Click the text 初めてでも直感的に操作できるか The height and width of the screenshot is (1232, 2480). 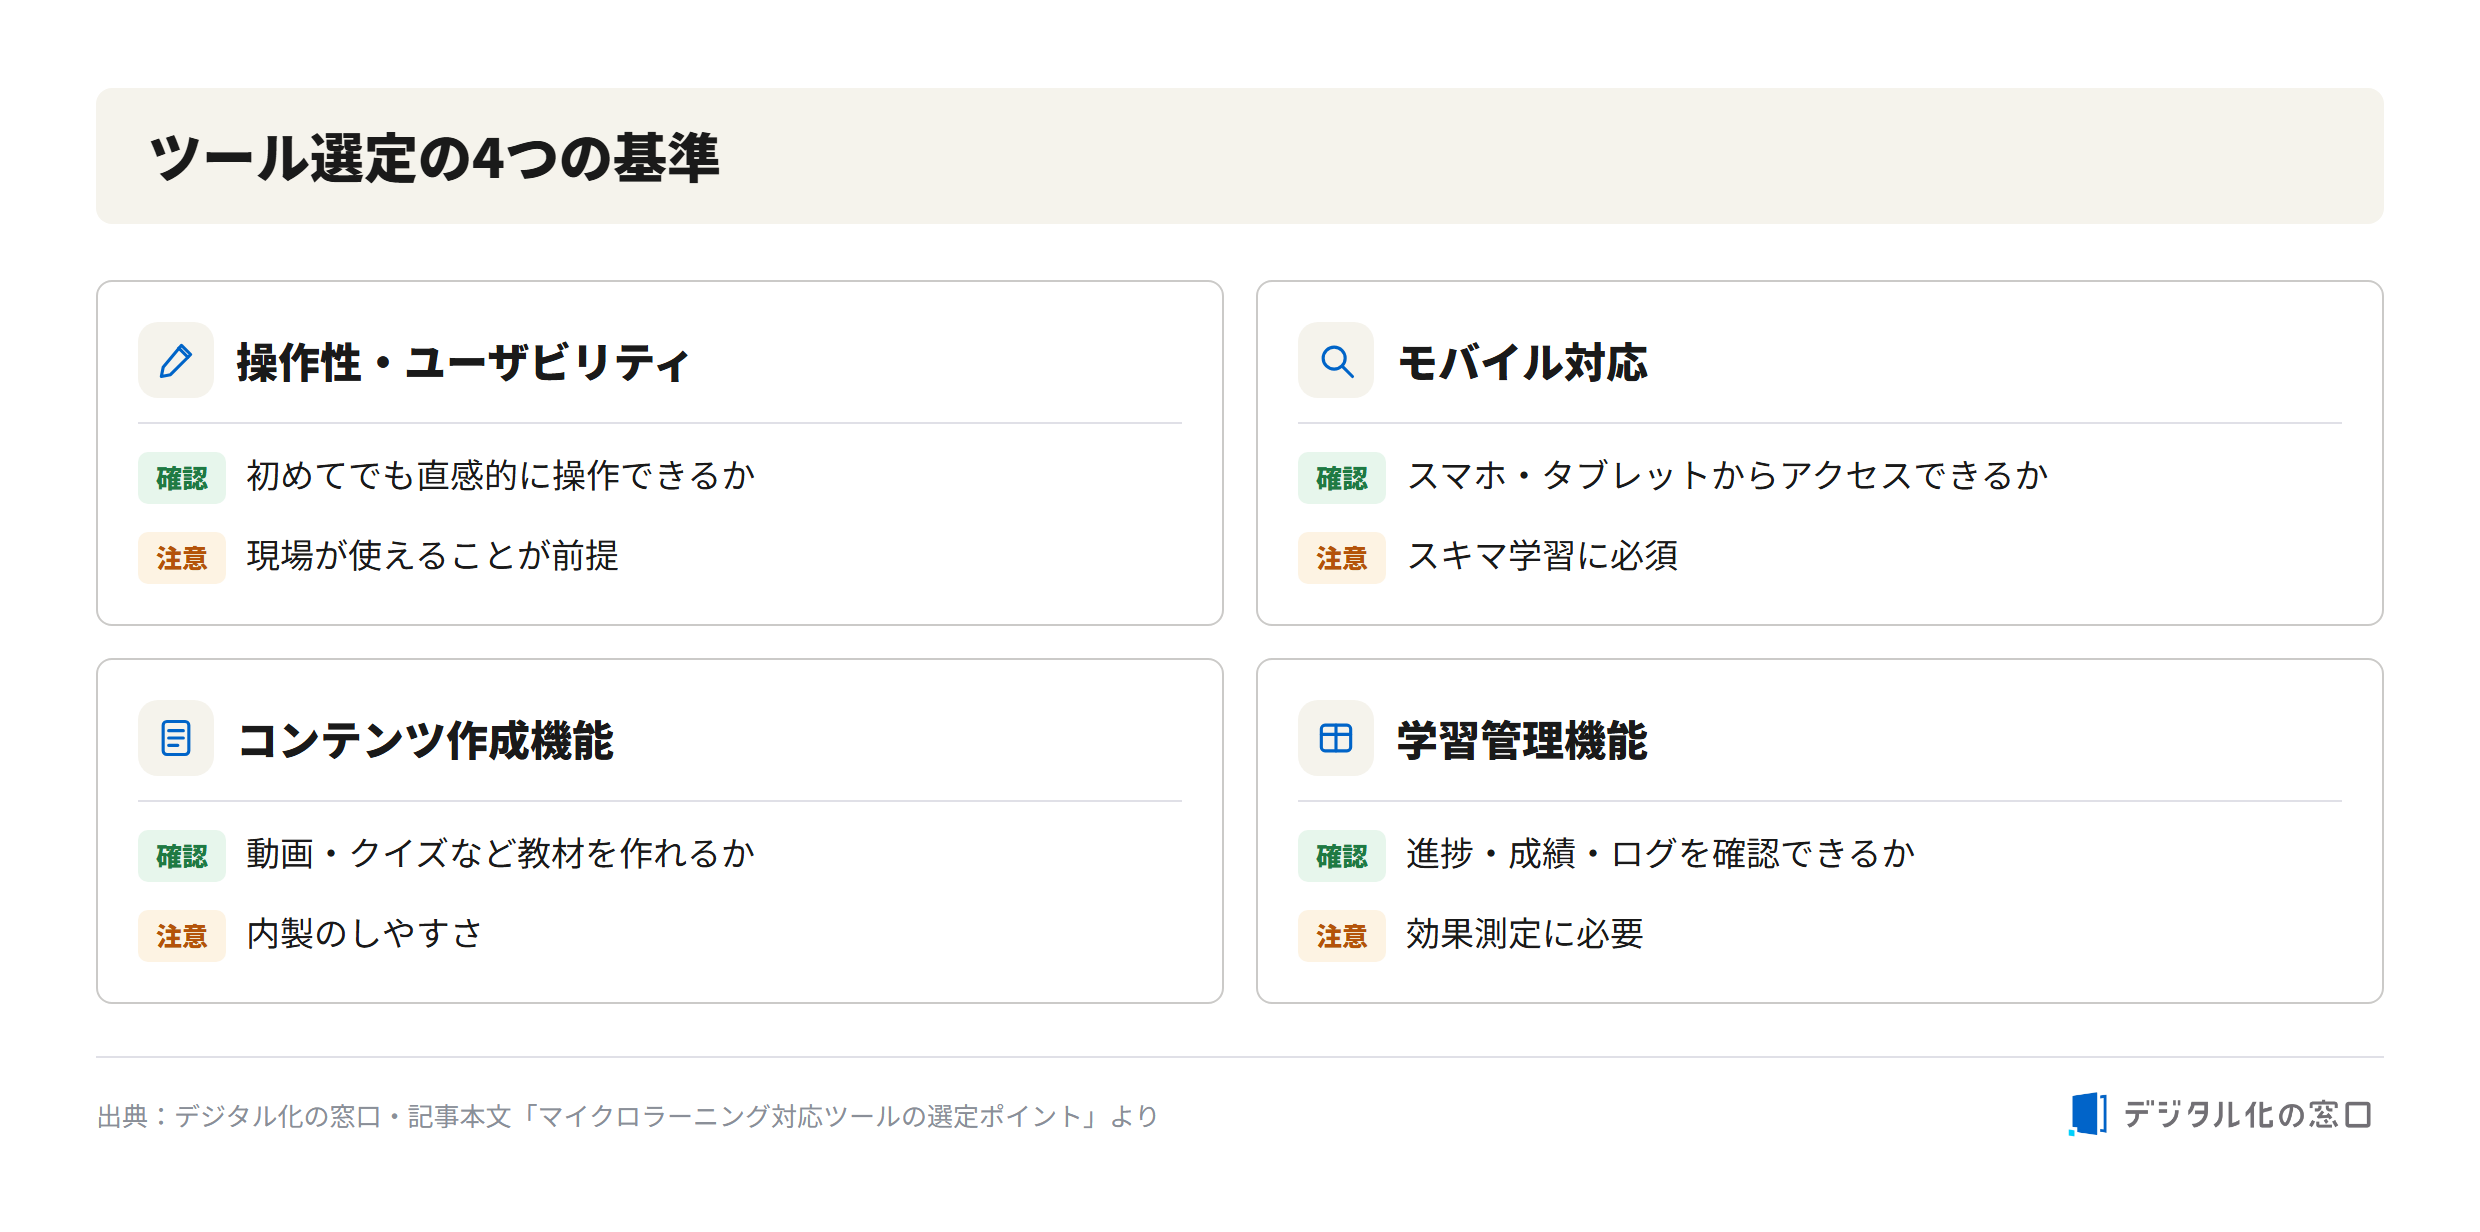pyautogui.click(x=501, y=476)
